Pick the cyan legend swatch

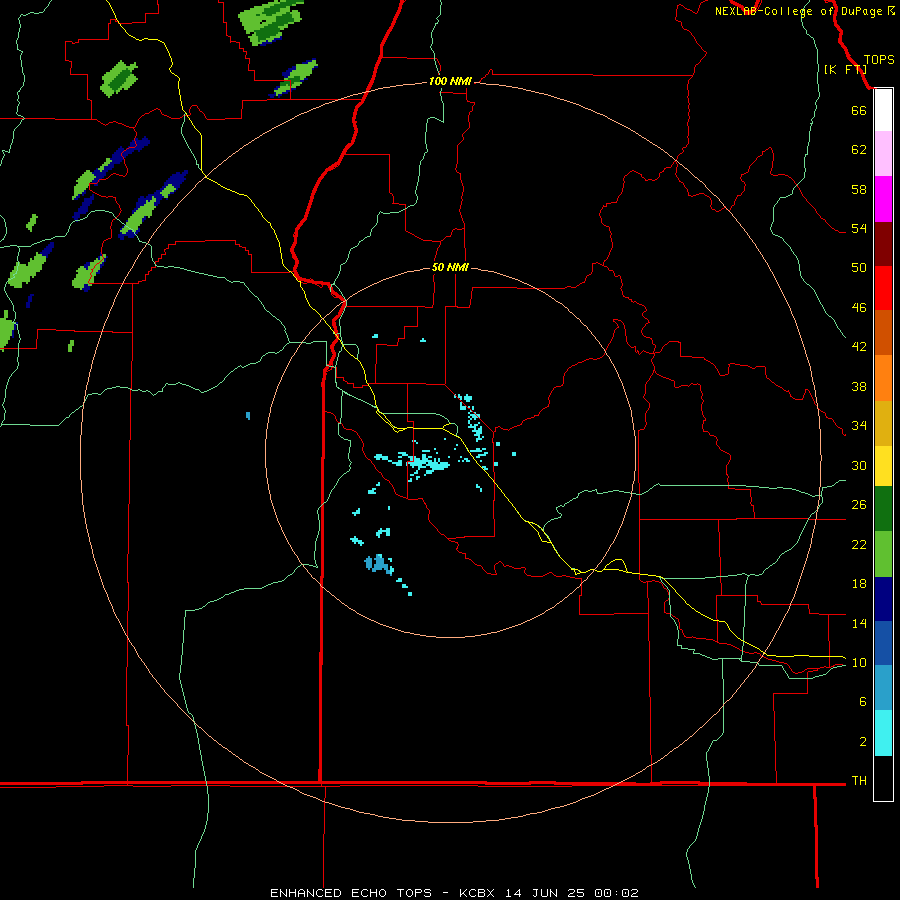[x=883, y=733]
